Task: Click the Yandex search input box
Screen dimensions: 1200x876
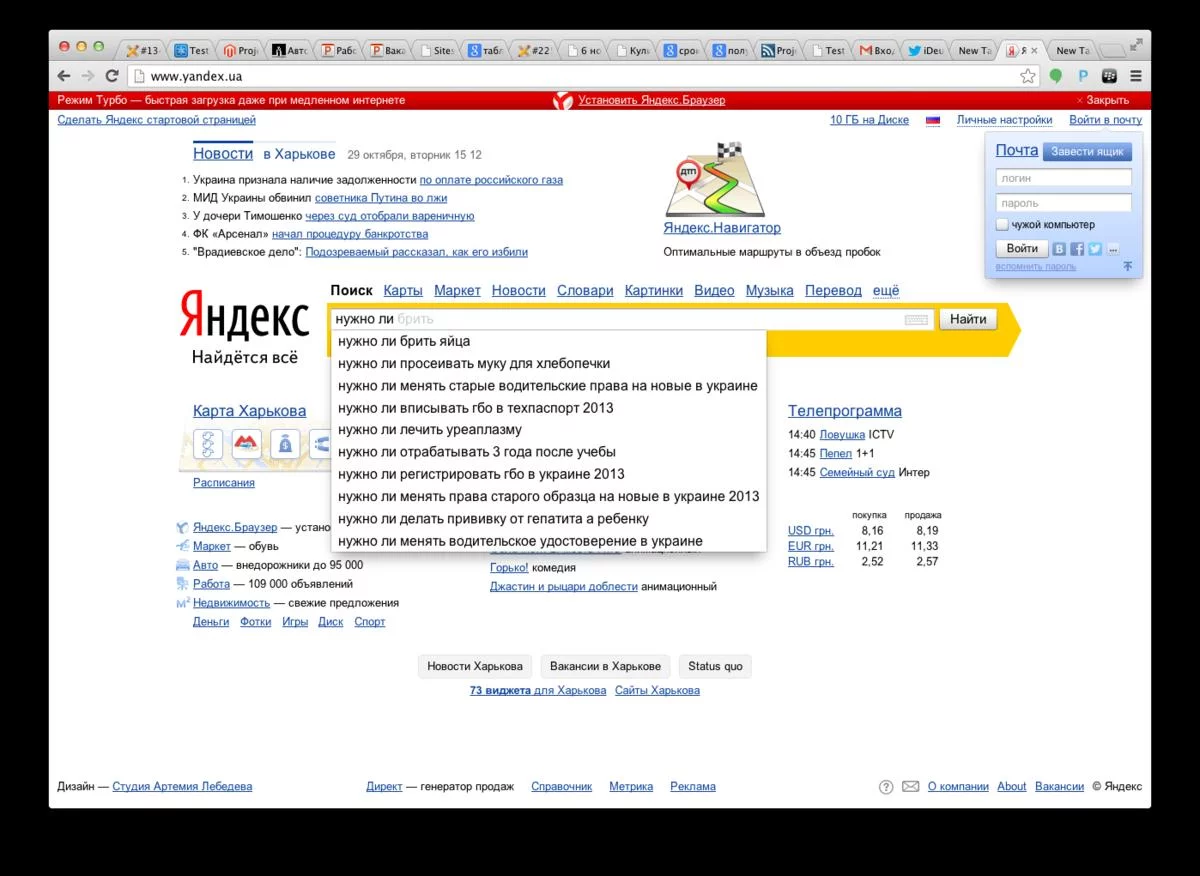Action: 630,320
